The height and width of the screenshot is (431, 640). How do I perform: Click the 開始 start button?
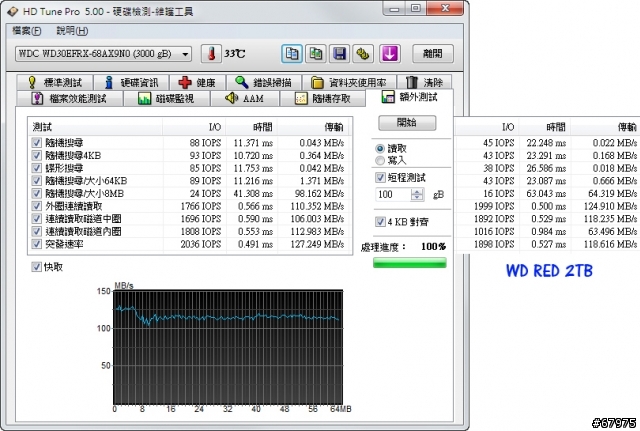click(x=407, y=122)
